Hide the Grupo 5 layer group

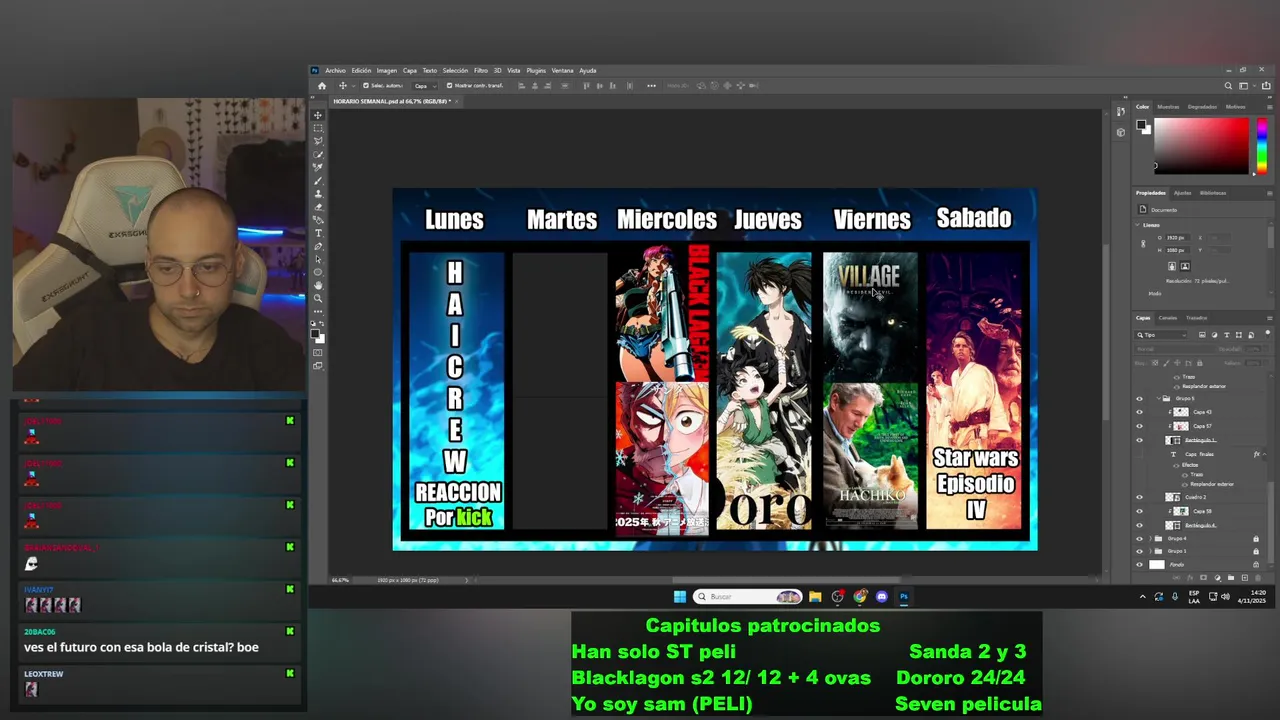pyautogui.click(x=1139, y=398)
